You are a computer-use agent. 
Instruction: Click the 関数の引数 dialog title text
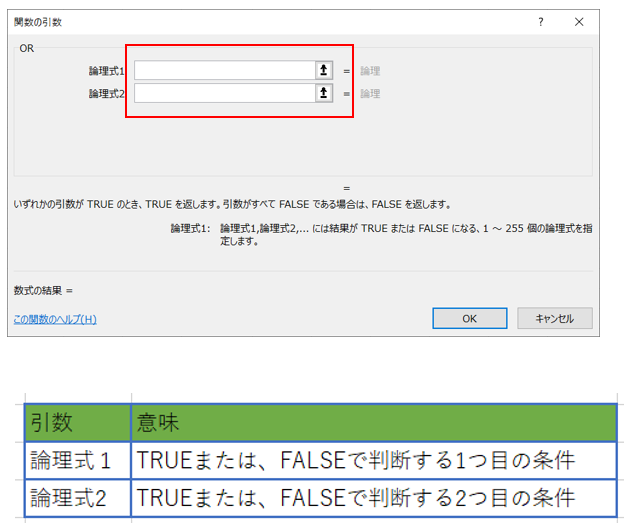(39, 21)
